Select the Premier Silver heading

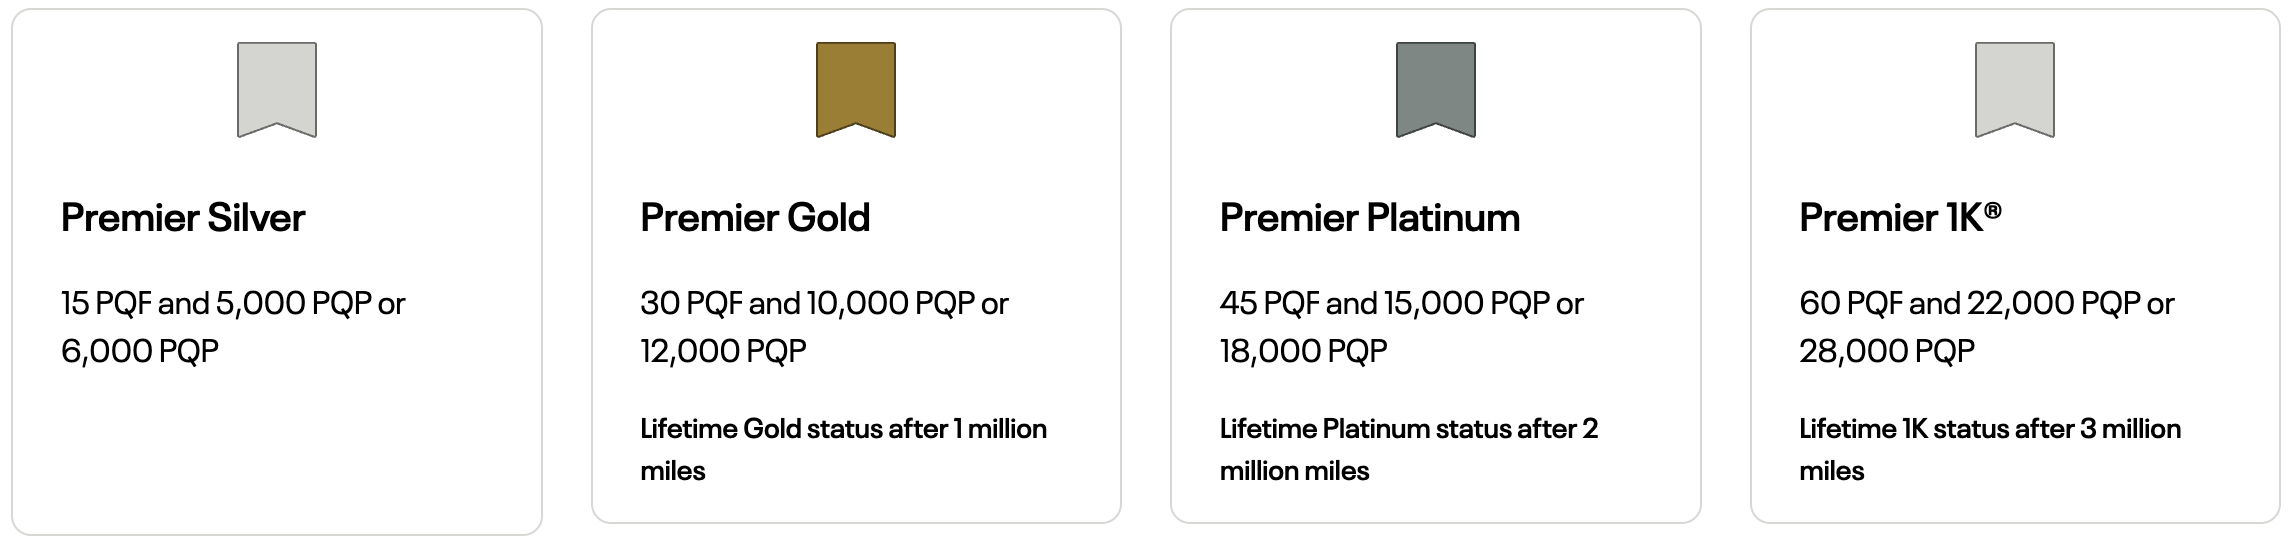click(183, 218)
